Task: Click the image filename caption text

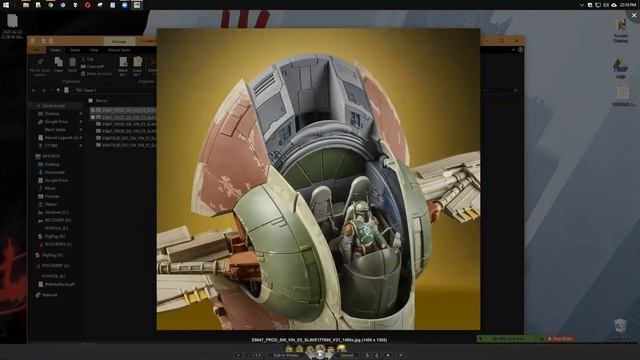Action: click(319, 340)
